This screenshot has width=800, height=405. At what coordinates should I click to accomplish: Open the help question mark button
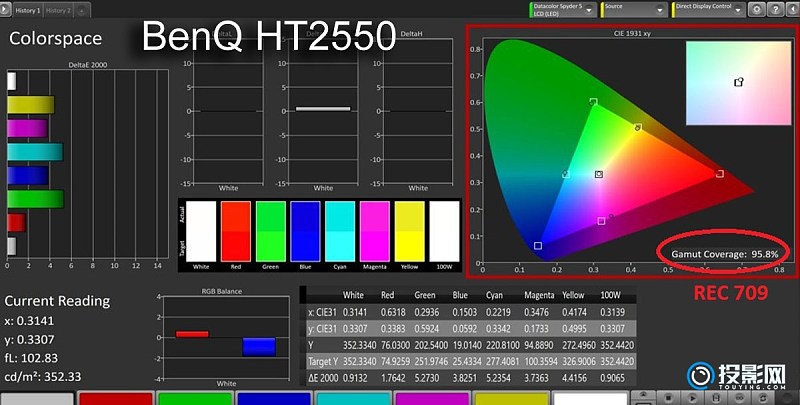click(775, 9)
